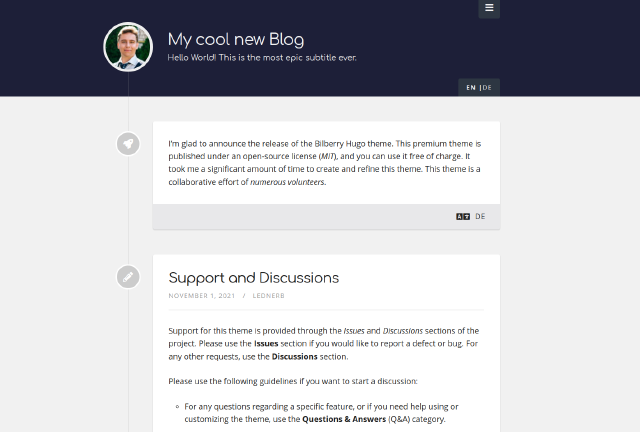Click the rocket icon on the timeline
The image size is (640, 432).
pos(128,144)
